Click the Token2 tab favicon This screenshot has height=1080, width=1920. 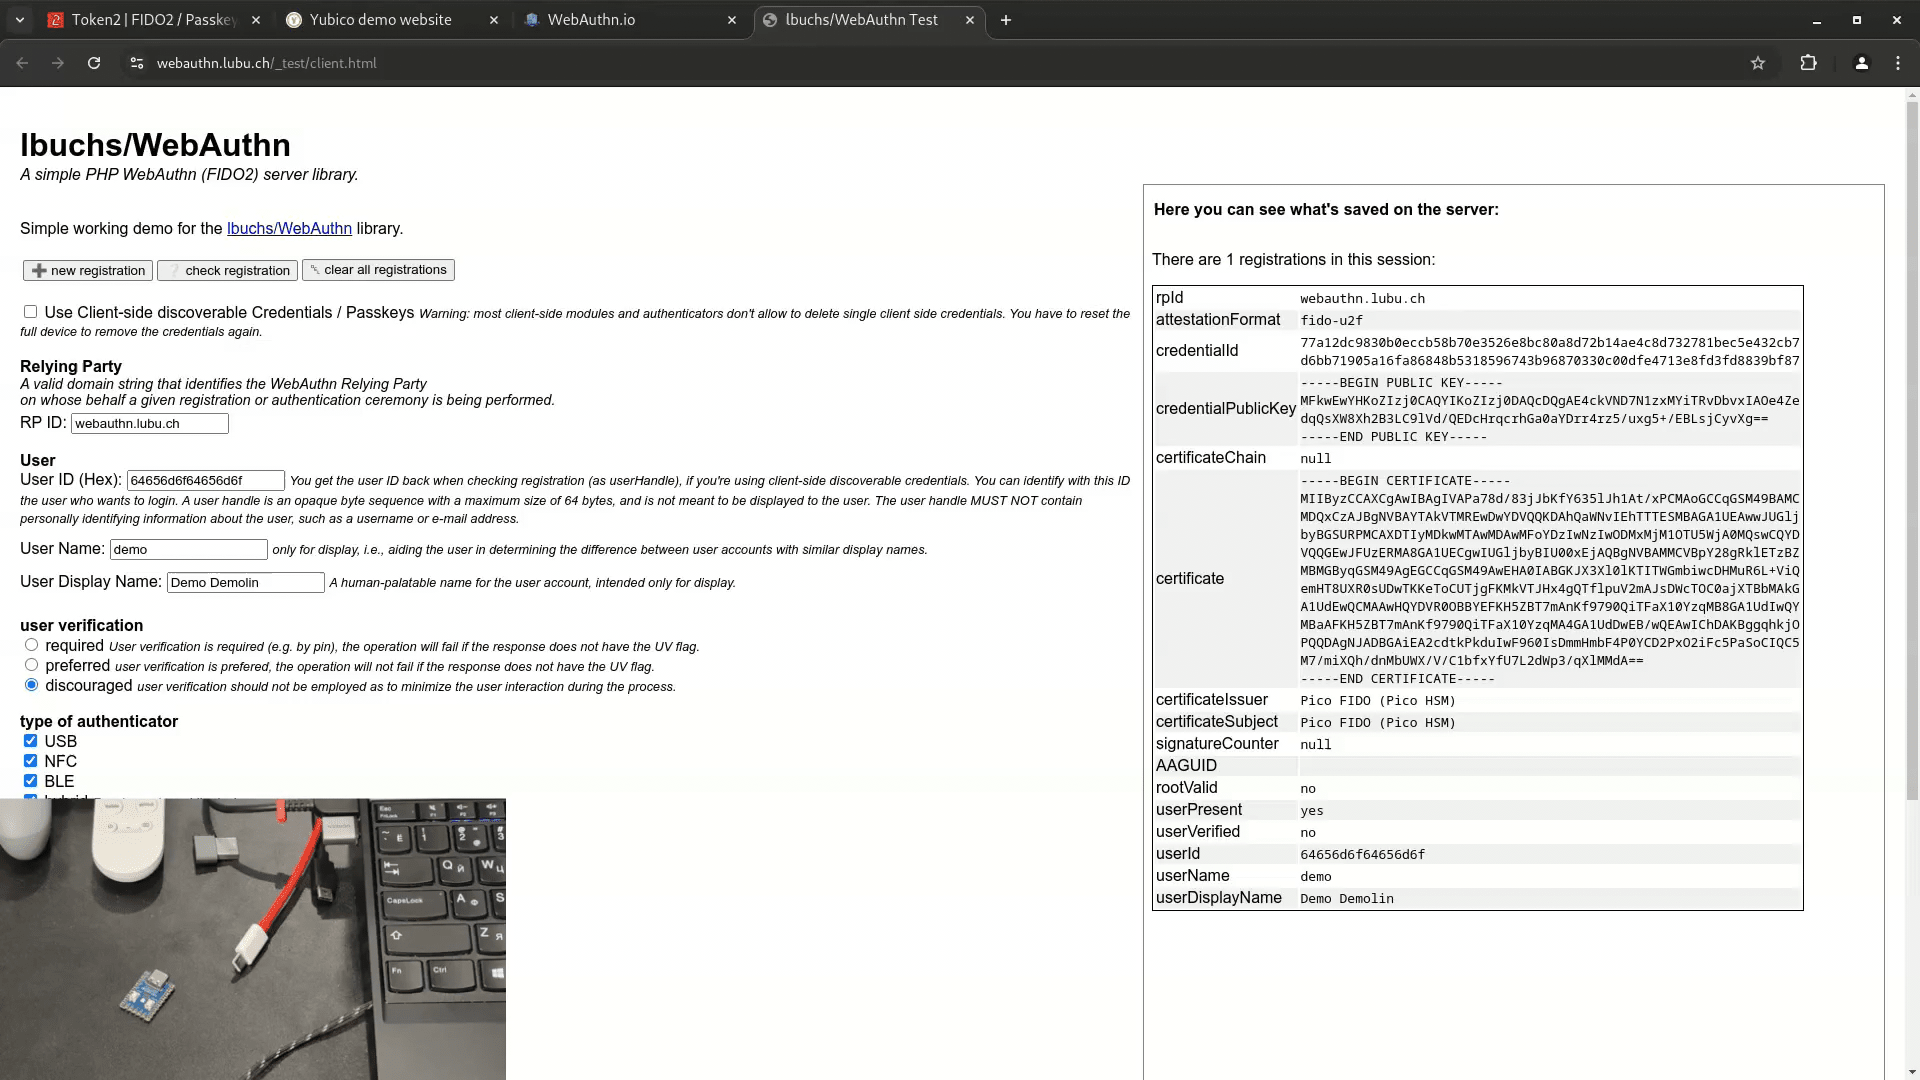[56, 20]
